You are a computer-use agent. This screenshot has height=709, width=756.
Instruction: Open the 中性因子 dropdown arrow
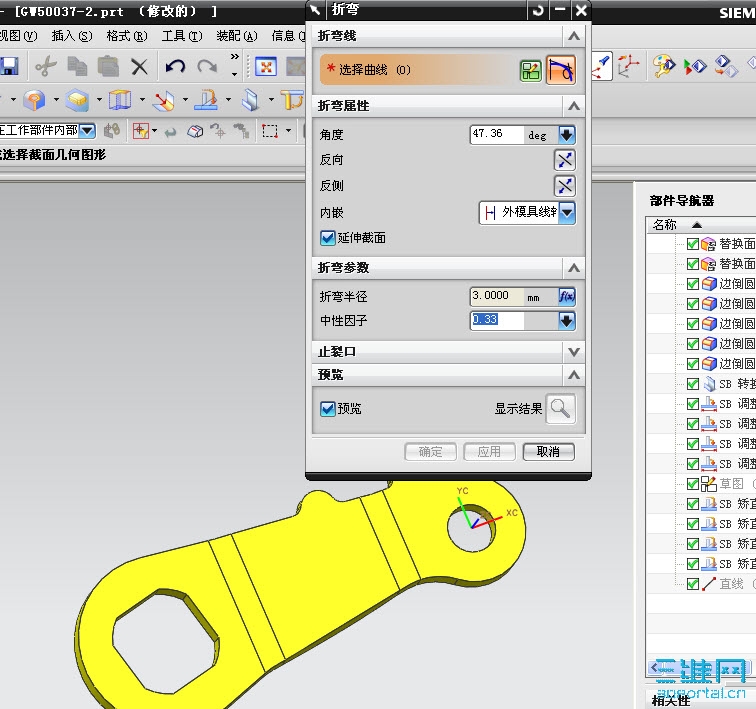point(567,321)
